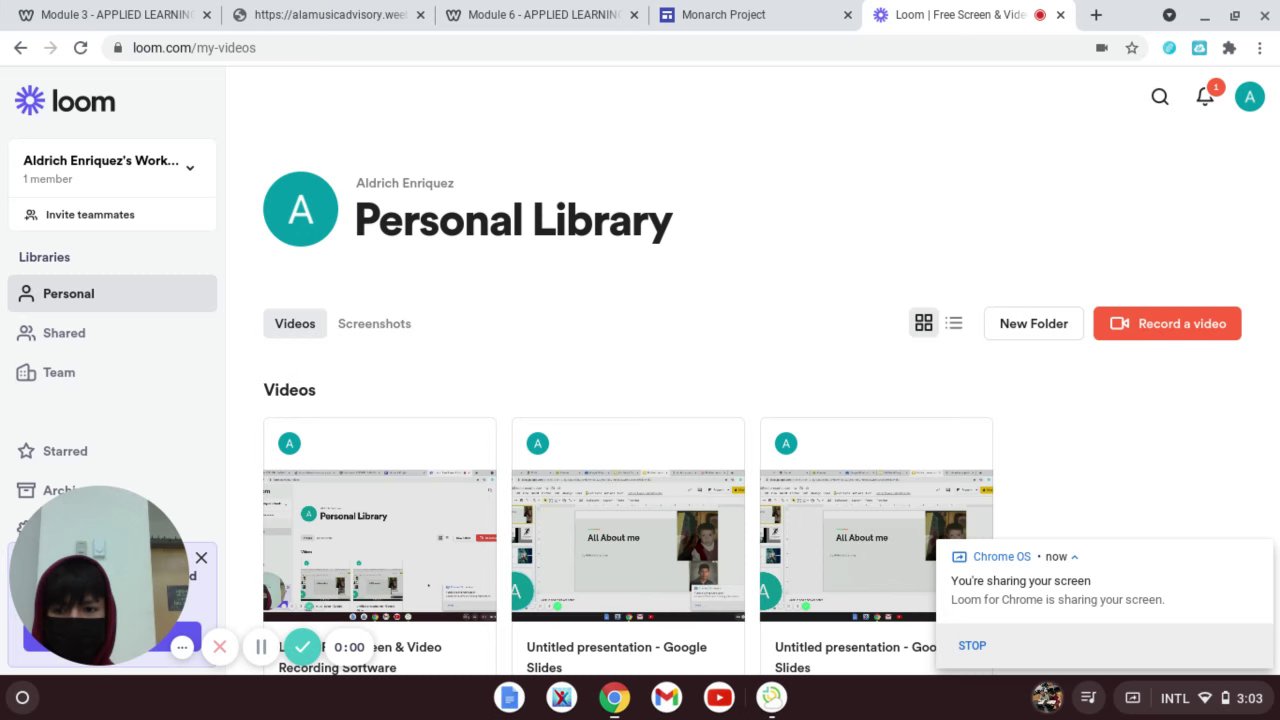Click STOP to end screen sharing
1280x720 pixels.
[x=972, y=646]
